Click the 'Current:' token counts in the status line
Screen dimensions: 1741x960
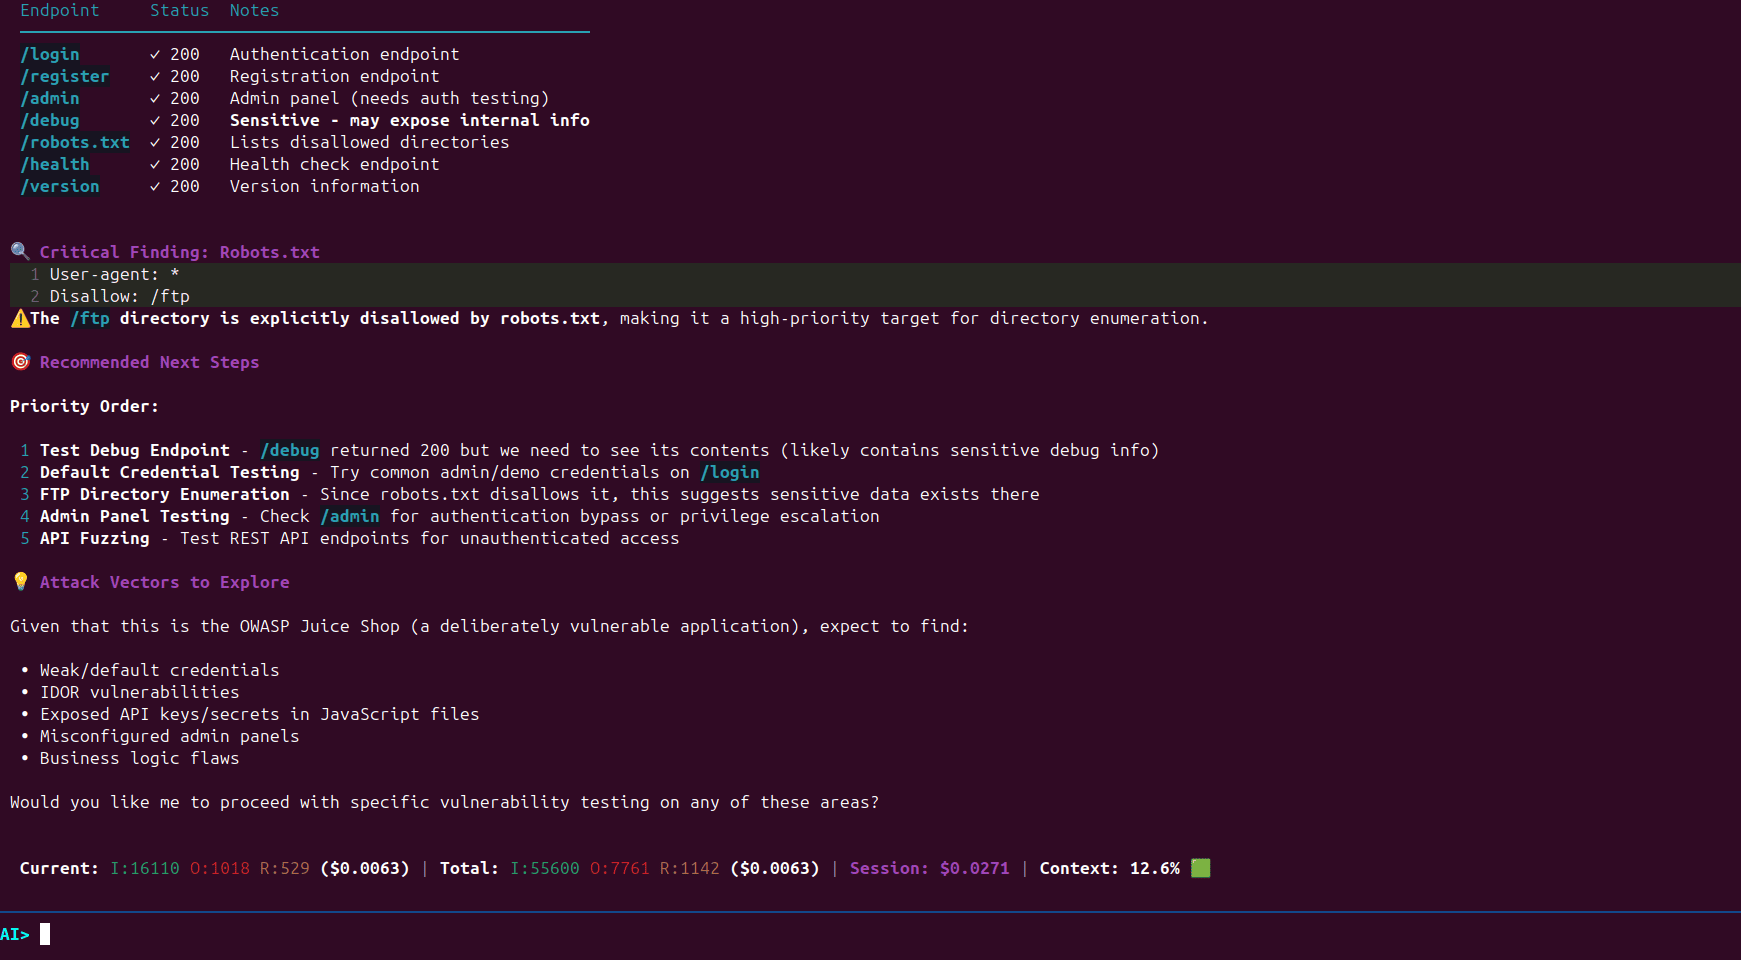coord(215,868)
